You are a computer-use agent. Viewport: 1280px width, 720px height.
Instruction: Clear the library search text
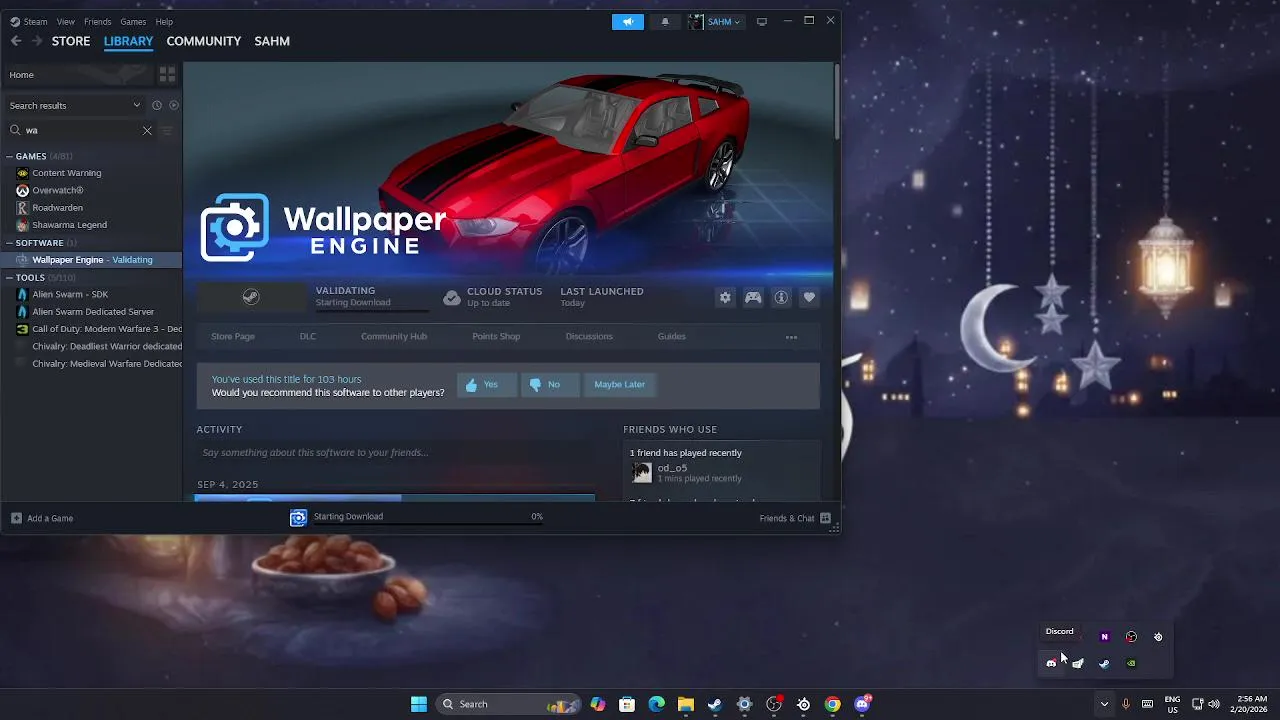click(147, 130)
